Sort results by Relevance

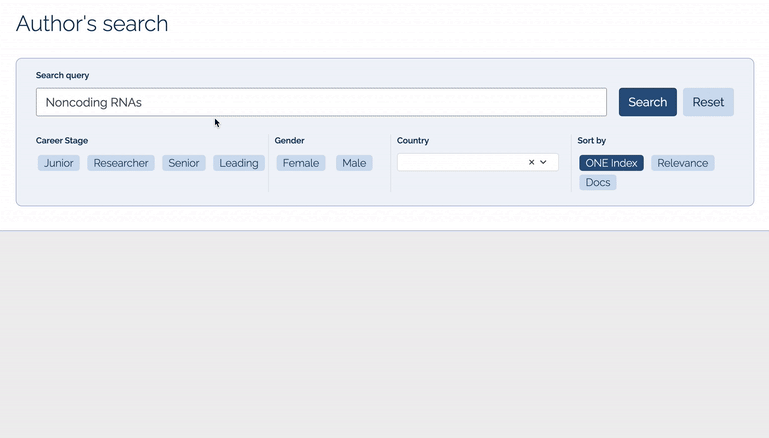coord(682,163)
